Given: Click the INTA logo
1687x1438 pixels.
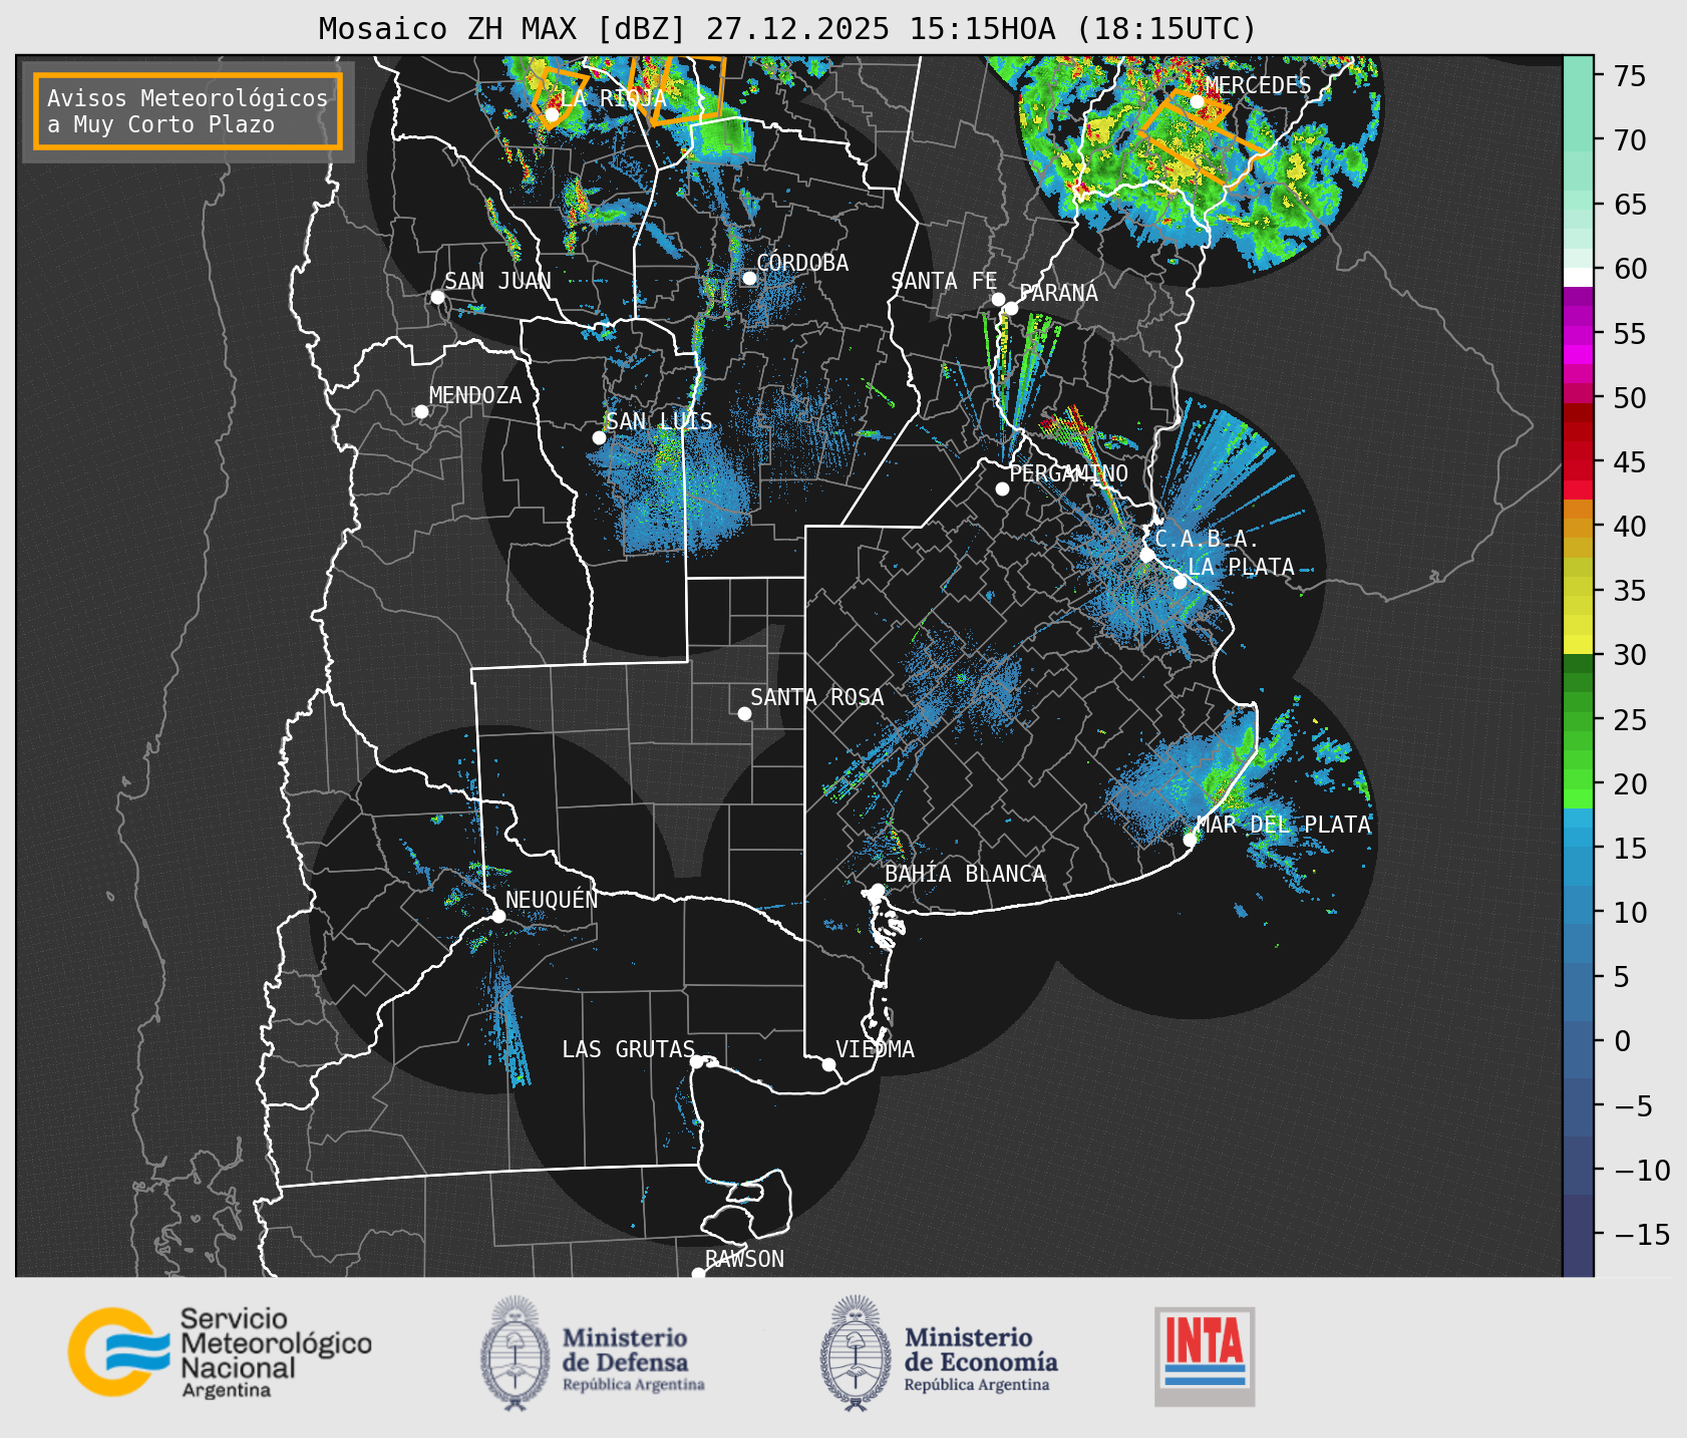Looking at the screenshot, I should click(1205, 1356).
